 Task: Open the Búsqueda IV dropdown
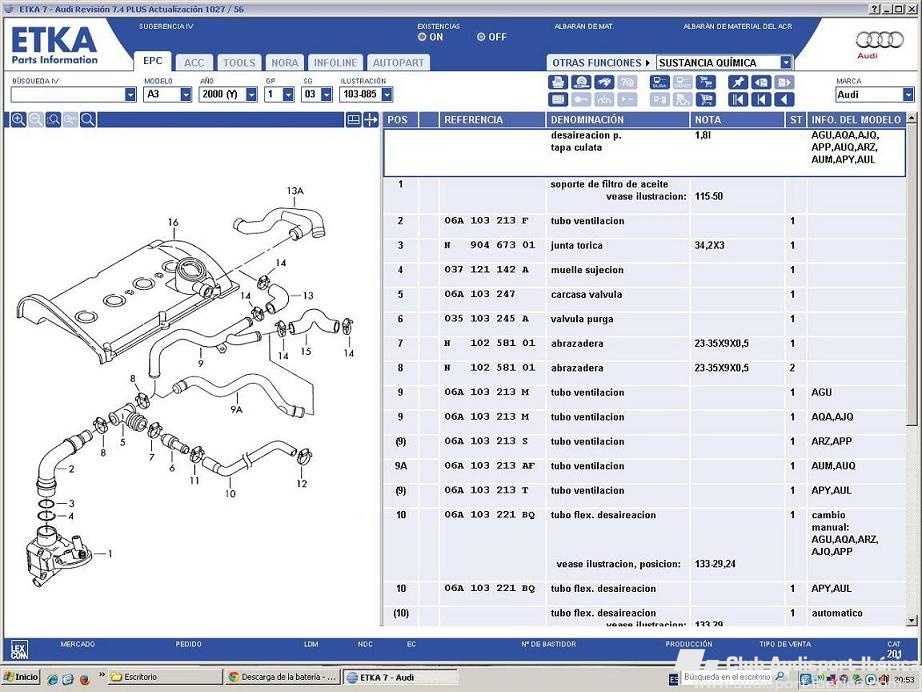click(130, 94)
